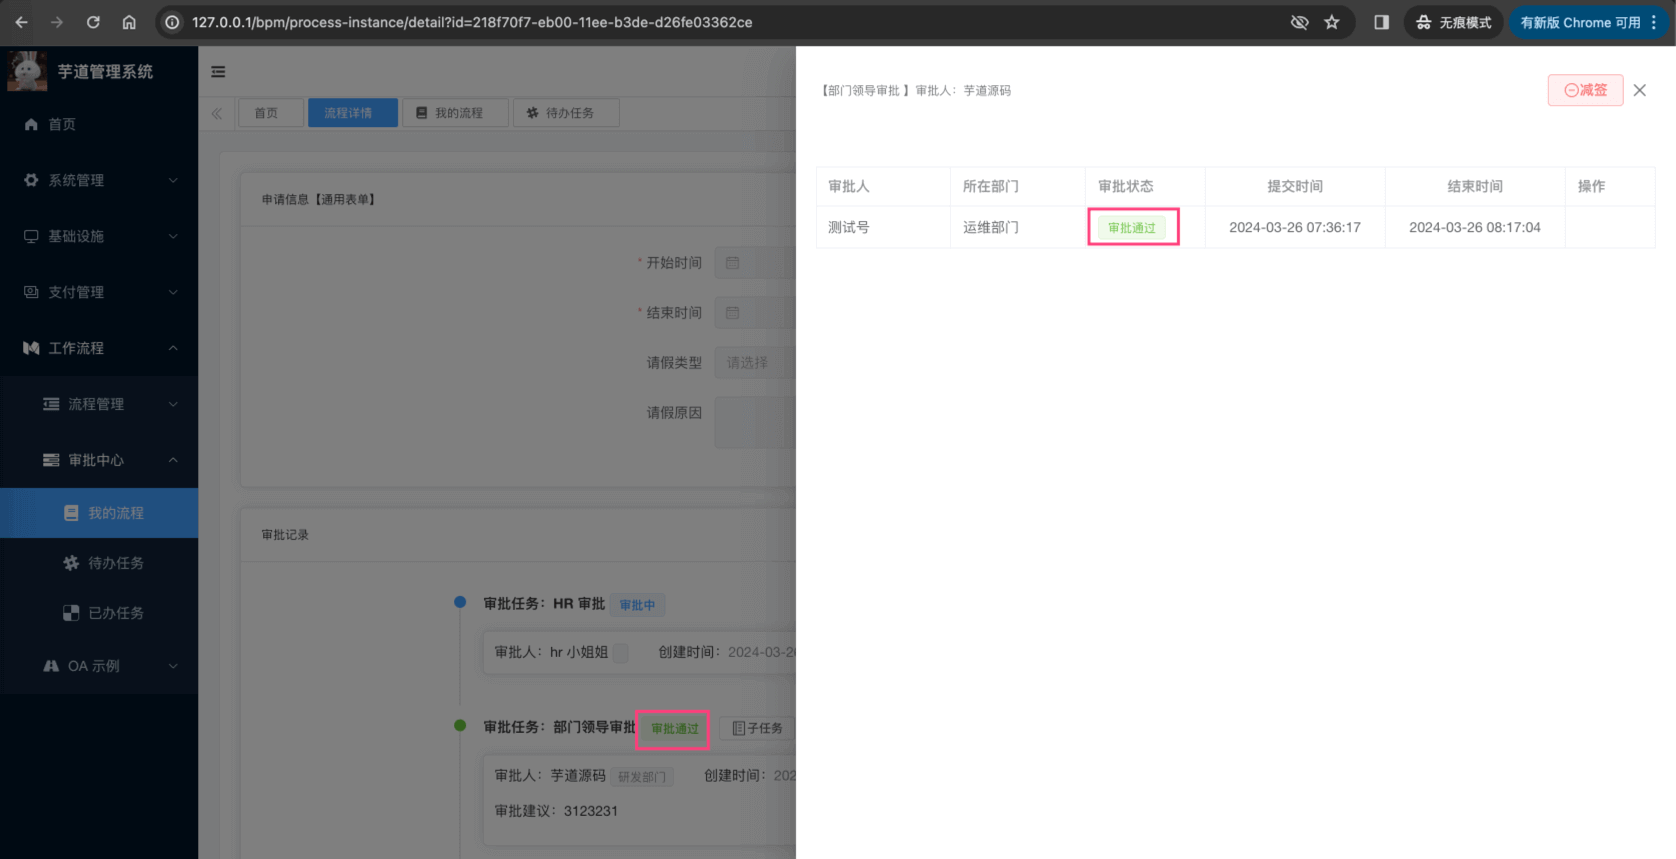Click tab scroll-left double chevron icon
Screen dimensions: 1676x859
[217, 113]
